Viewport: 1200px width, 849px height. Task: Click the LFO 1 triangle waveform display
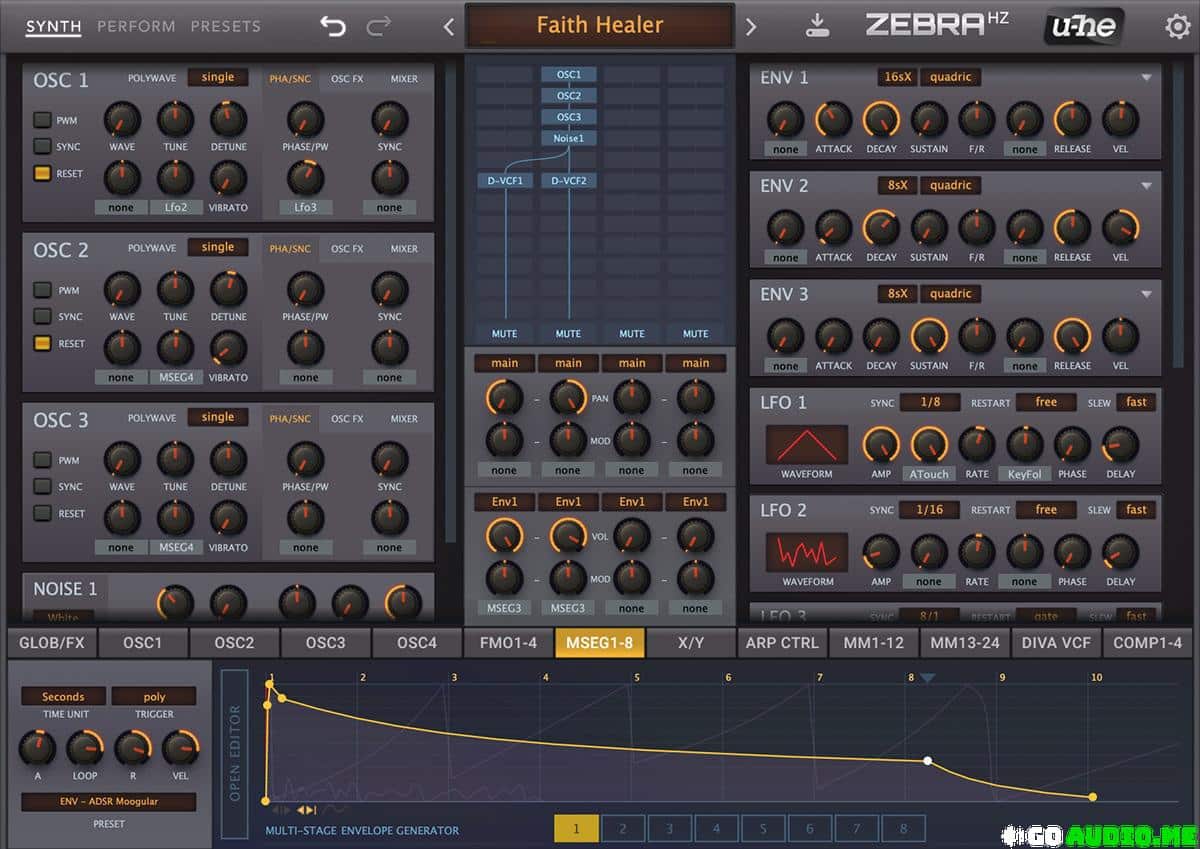coord(806,444)
